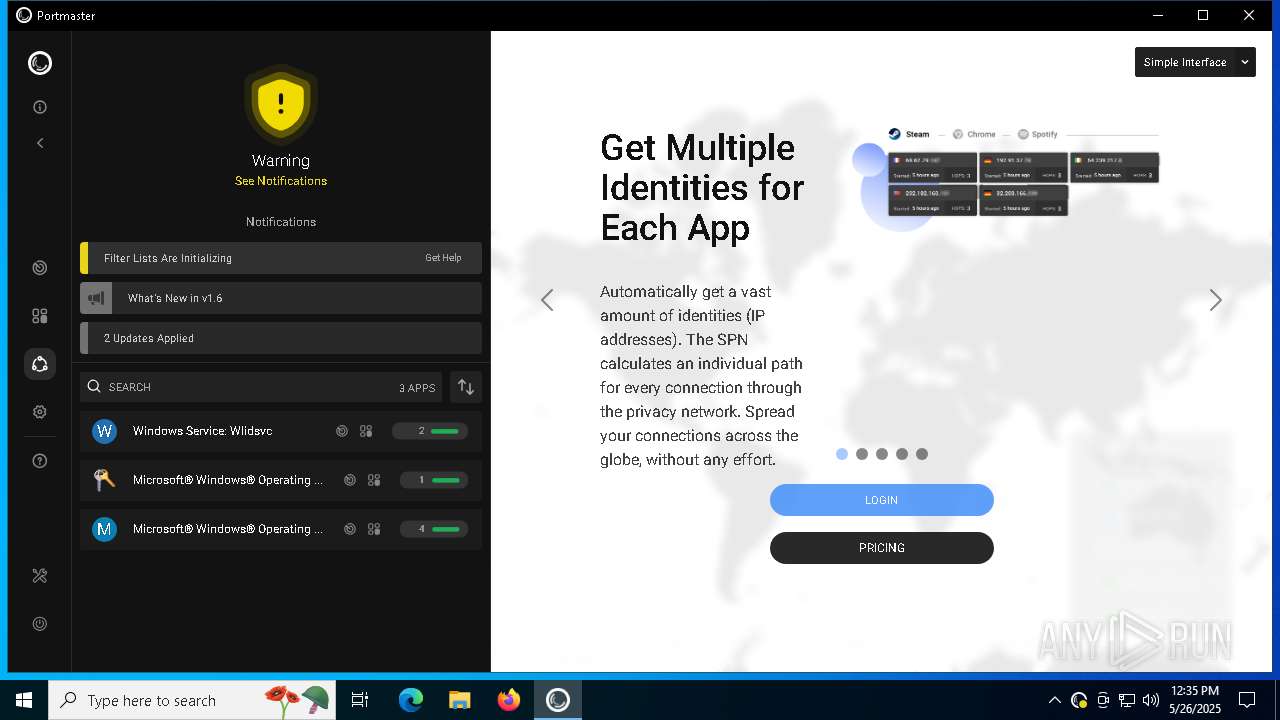Click monitor icon on keys-icon app row
The height and width of the screenshot is (720, 1280).
coord(350,480)
